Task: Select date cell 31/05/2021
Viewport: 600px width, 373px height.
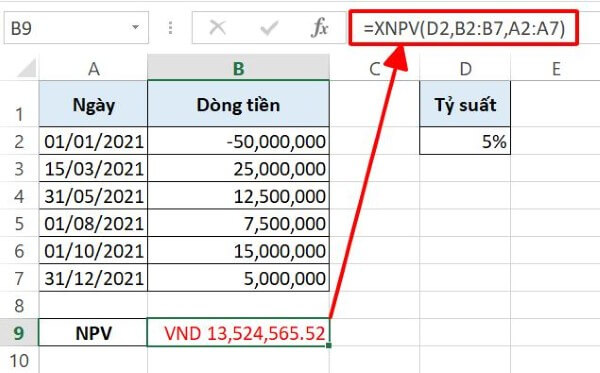Action: [x=93, y=196]
